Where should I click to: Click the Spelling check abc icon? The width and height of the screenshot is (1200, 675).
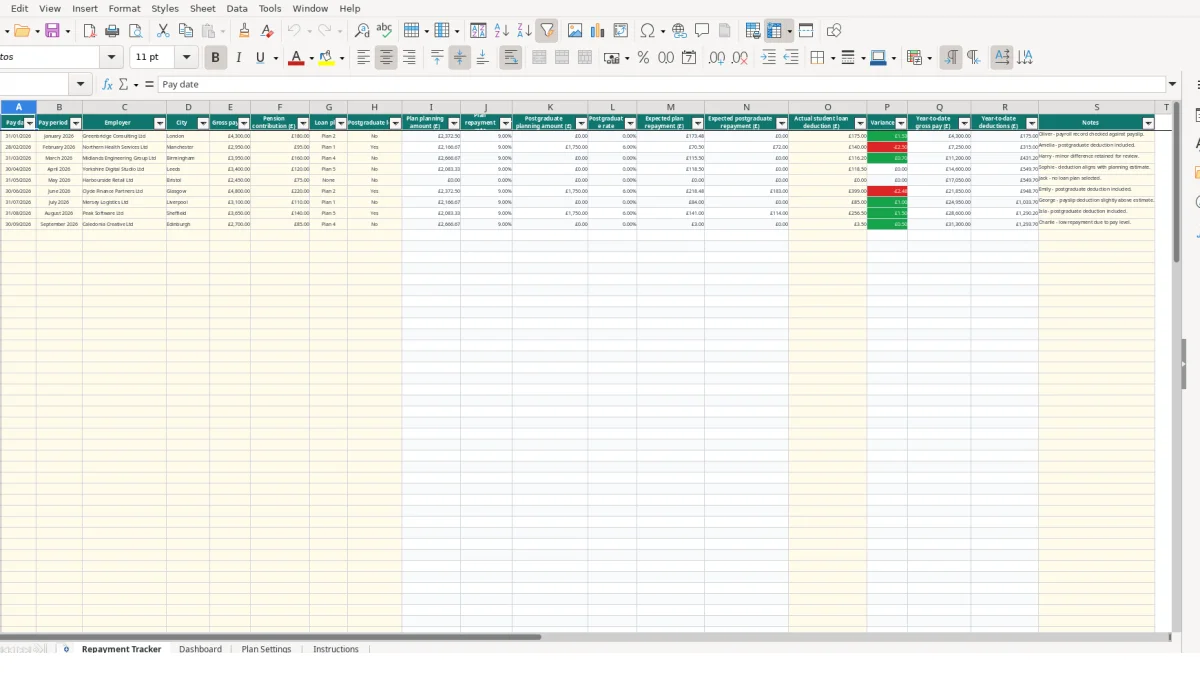tap(384, 31)
